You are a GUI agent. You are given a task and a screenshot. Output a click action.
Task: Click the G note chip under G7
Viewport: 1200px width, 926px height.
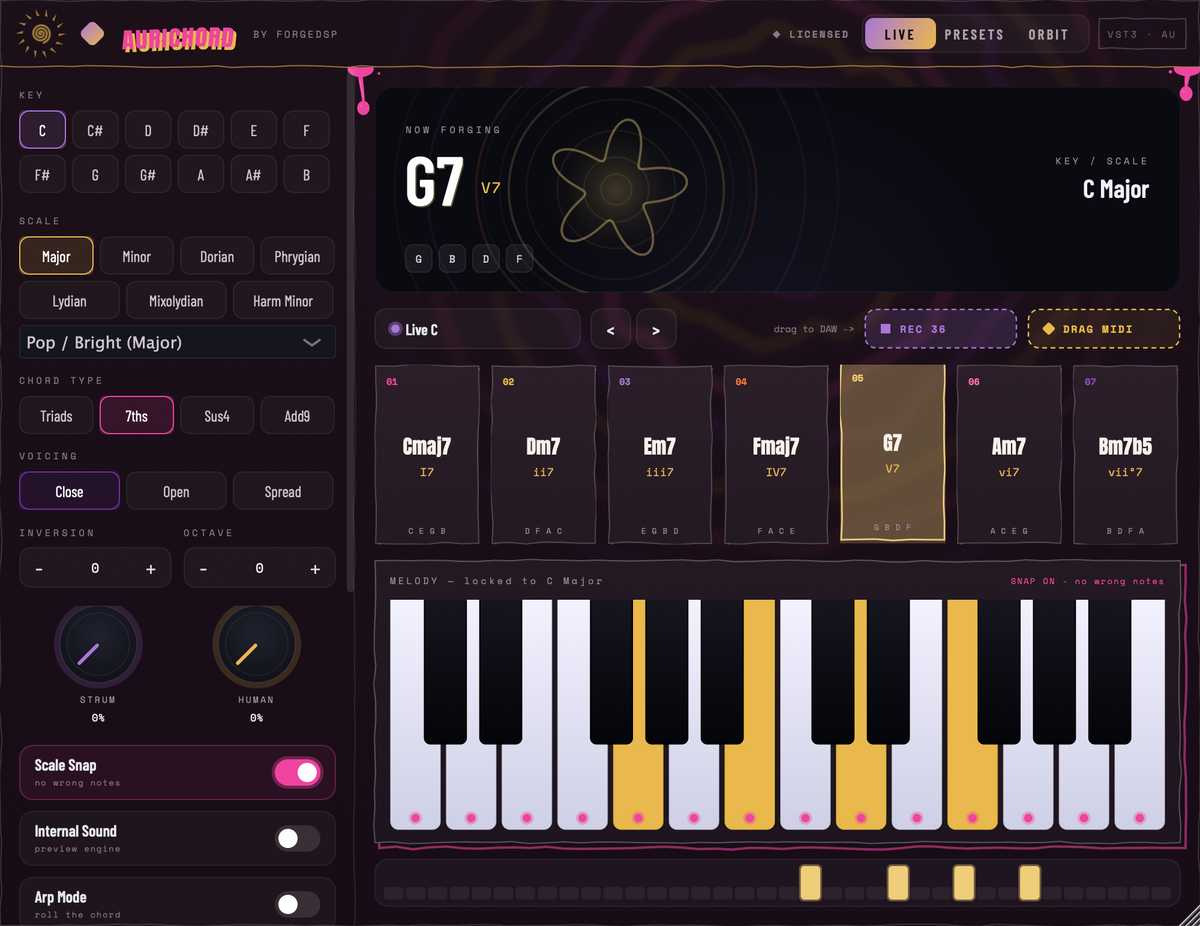[418, 259]
